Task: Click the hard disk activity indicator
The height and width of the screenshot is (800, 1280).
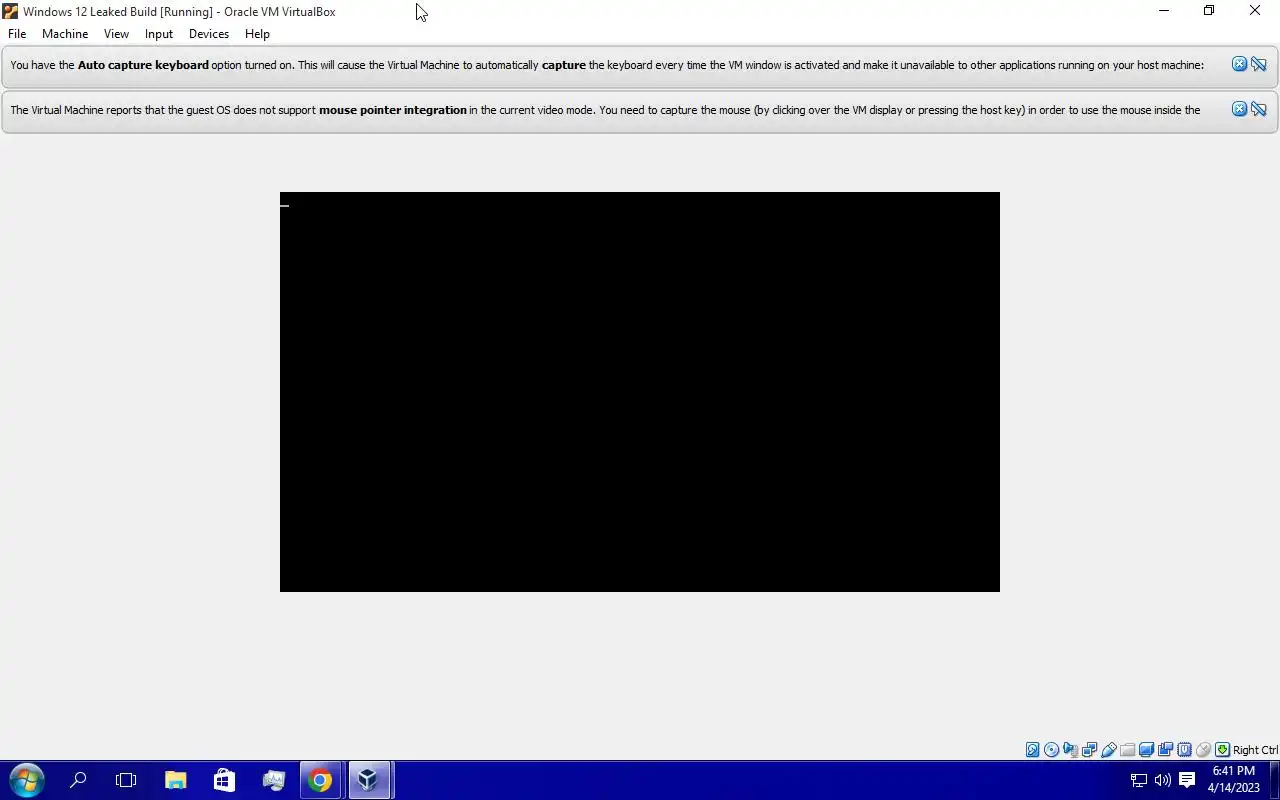Action: tap(1033, 750)
